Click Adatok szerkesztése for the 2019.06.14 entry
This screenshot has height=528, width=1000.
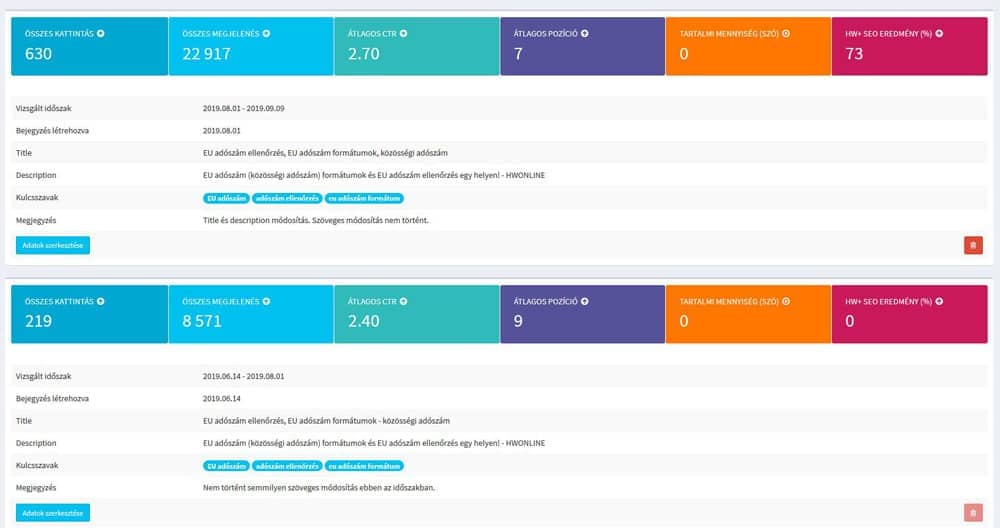[53, 513]
